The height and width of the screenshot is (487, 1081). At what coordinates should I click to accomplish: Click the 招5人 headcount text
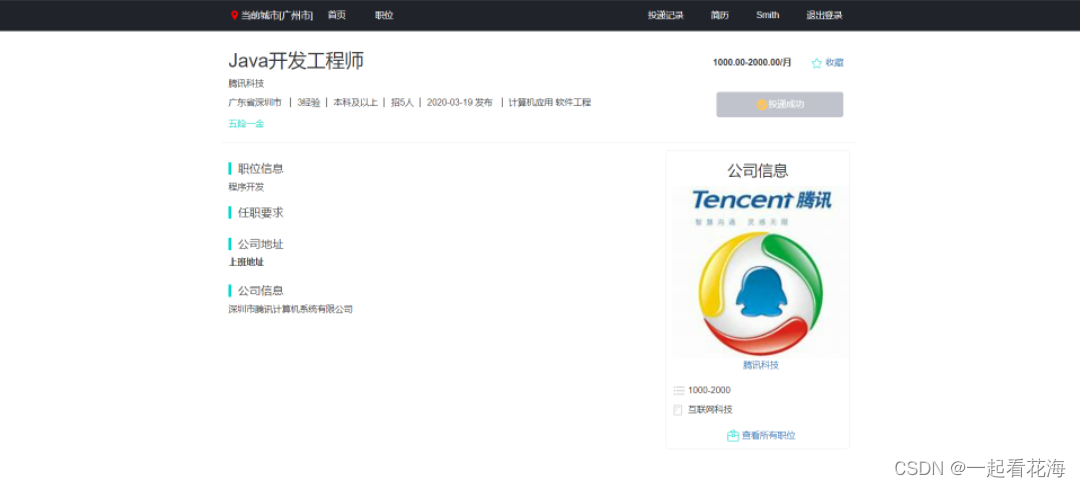(402, 103)
